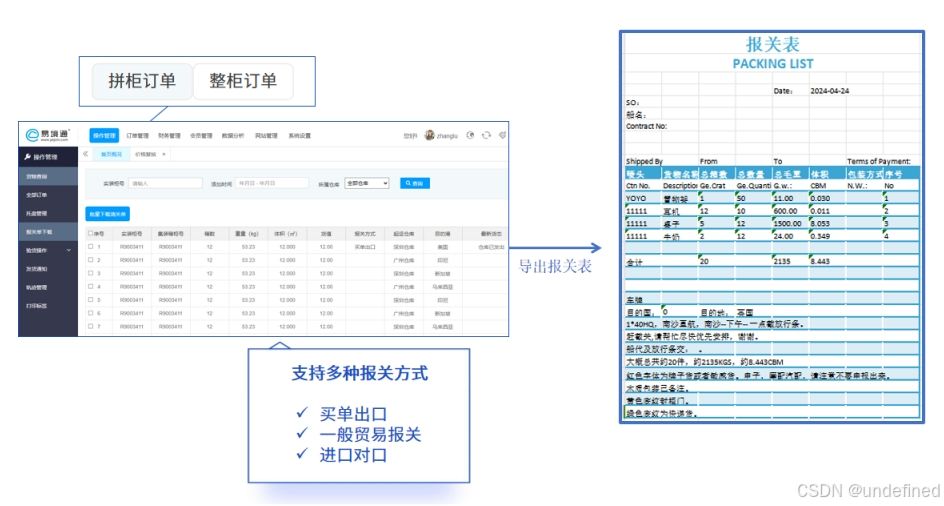The image size is (944, 506).
Task: Check the checkbox for row 2
Action: pos(90,260)
